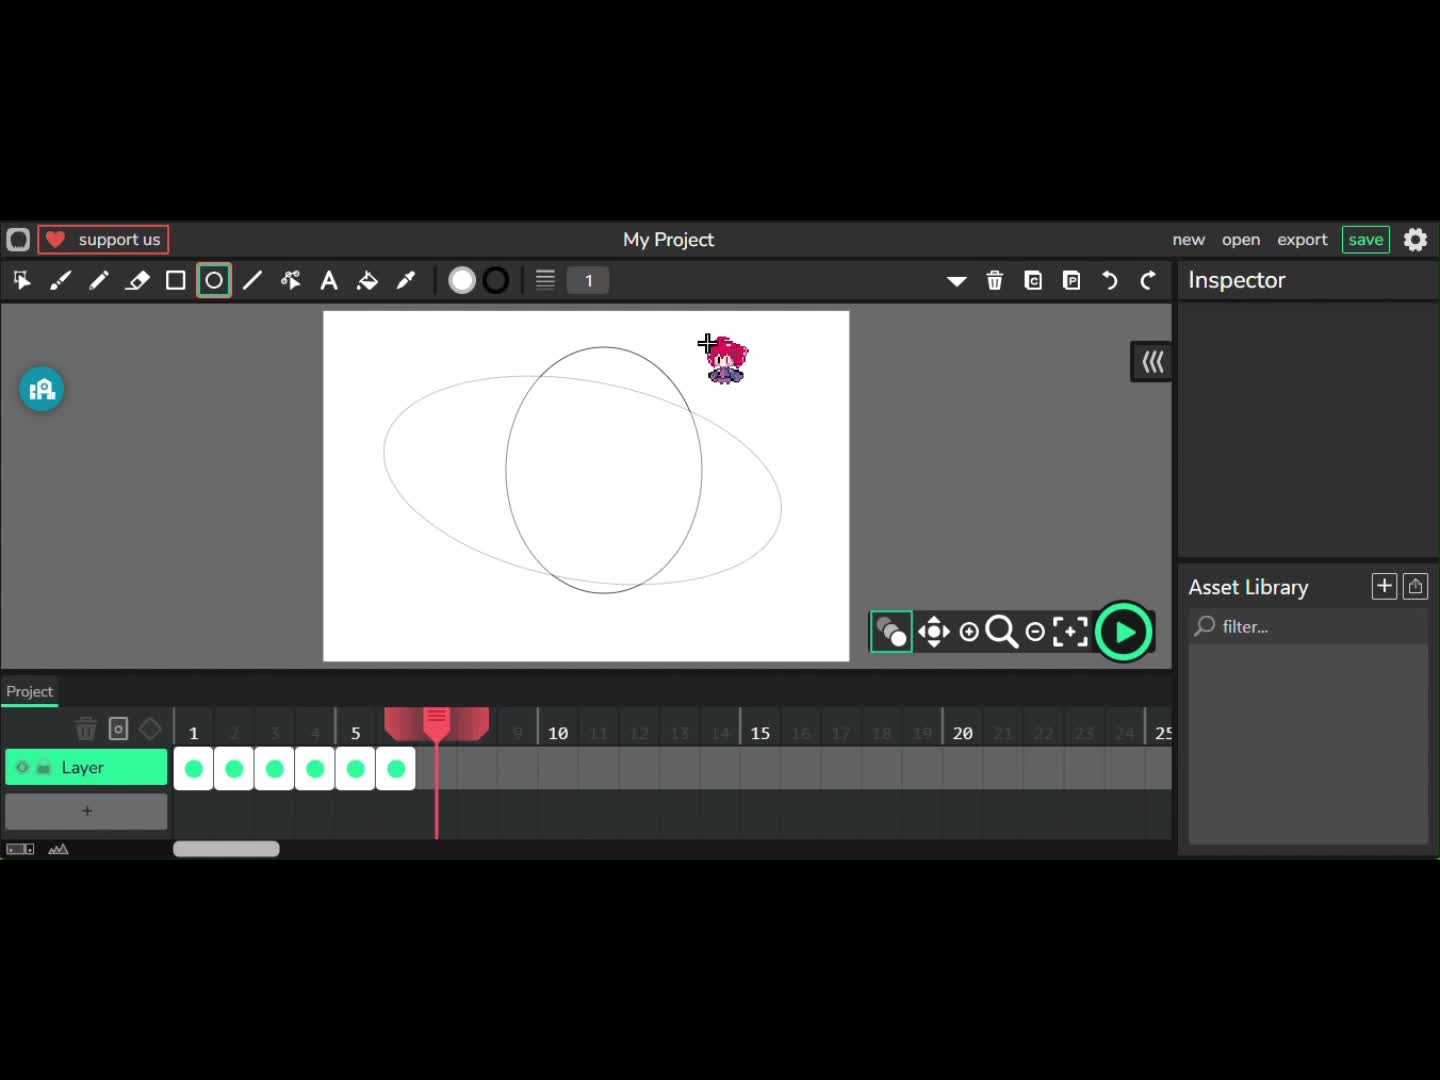Select the Line tool
The image size is (1440, 1080).
click(252, 281)
